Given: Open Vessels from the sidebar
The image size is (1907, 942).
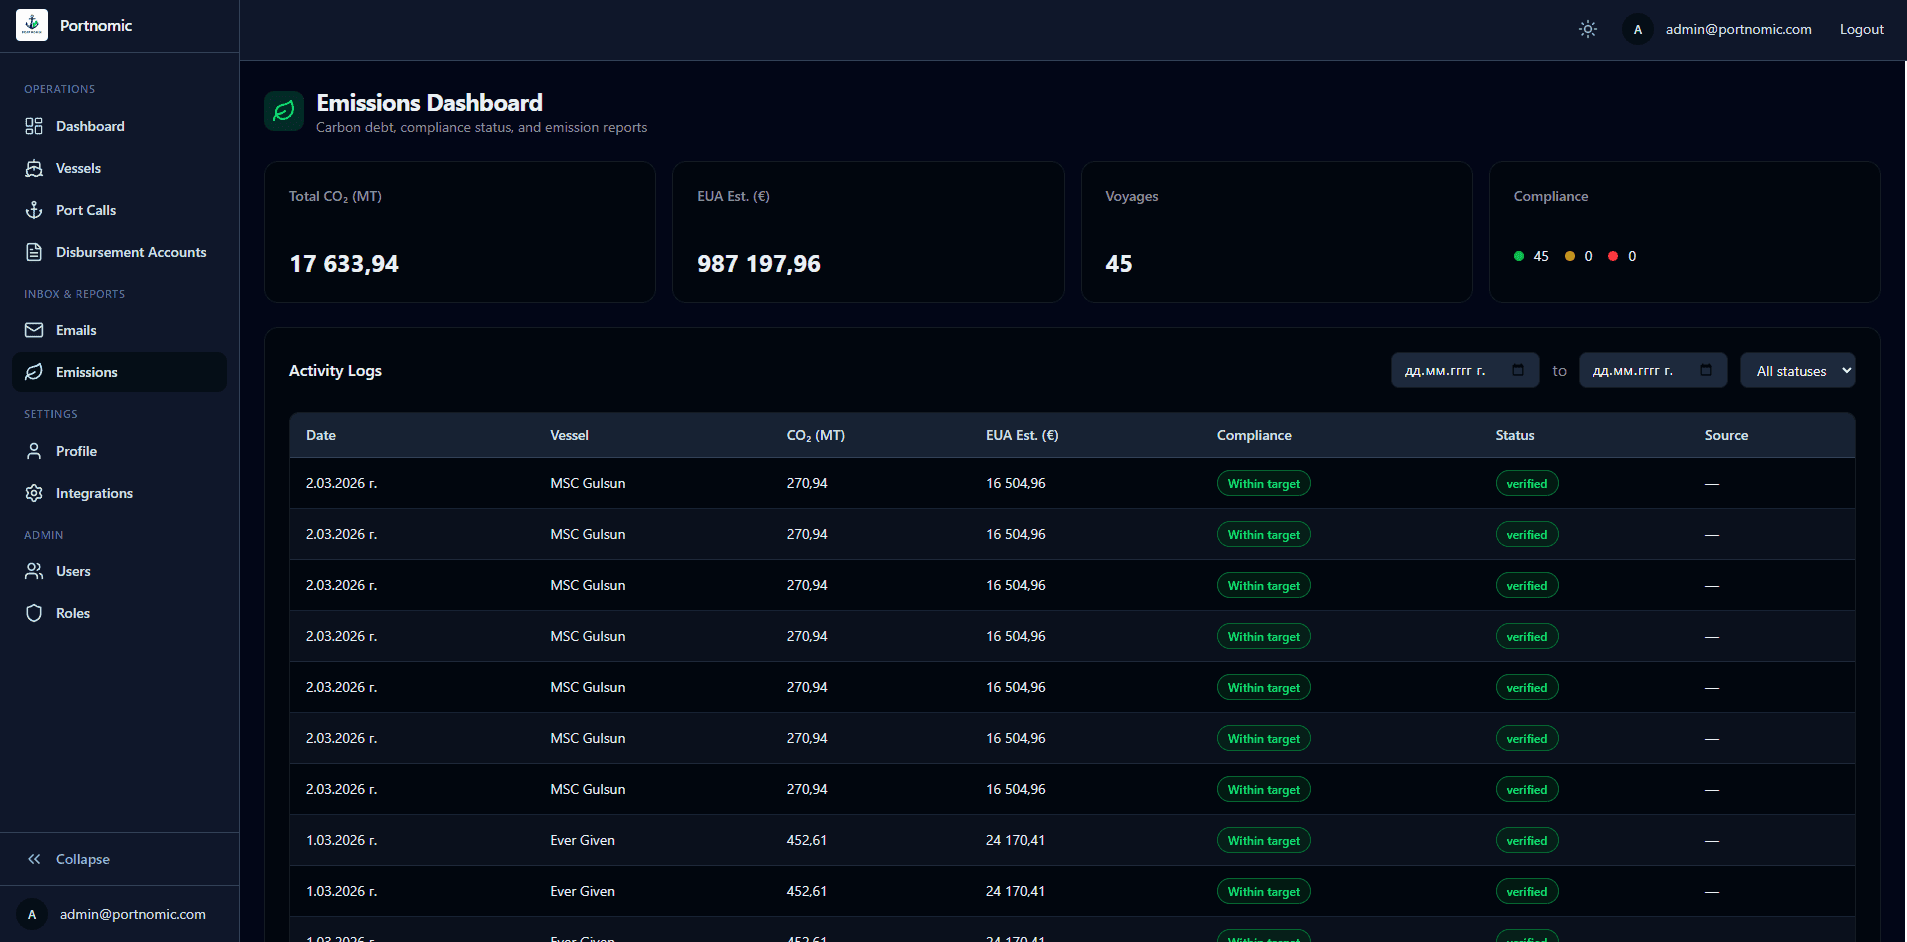Looking at the screenshot, I should pos(78,168).
